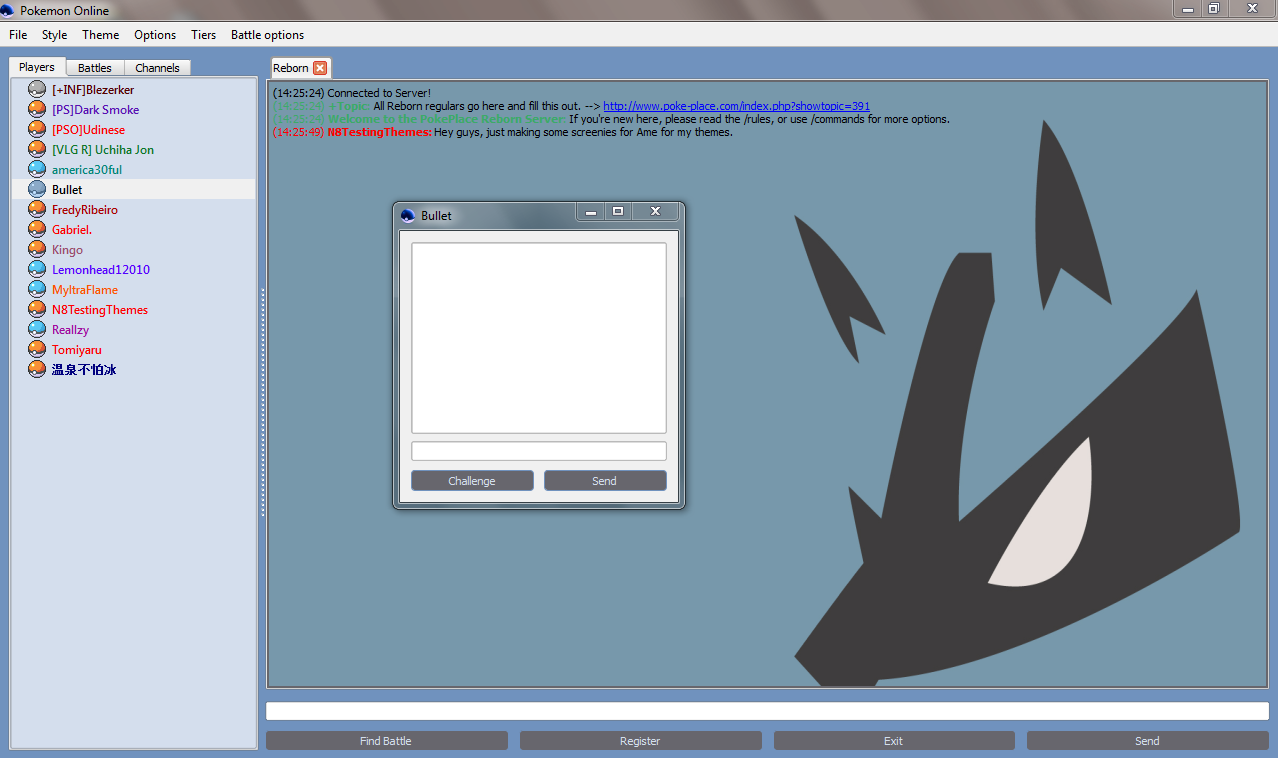Click pokeball icon beside Tomiyaru

[x=37, y=349]
